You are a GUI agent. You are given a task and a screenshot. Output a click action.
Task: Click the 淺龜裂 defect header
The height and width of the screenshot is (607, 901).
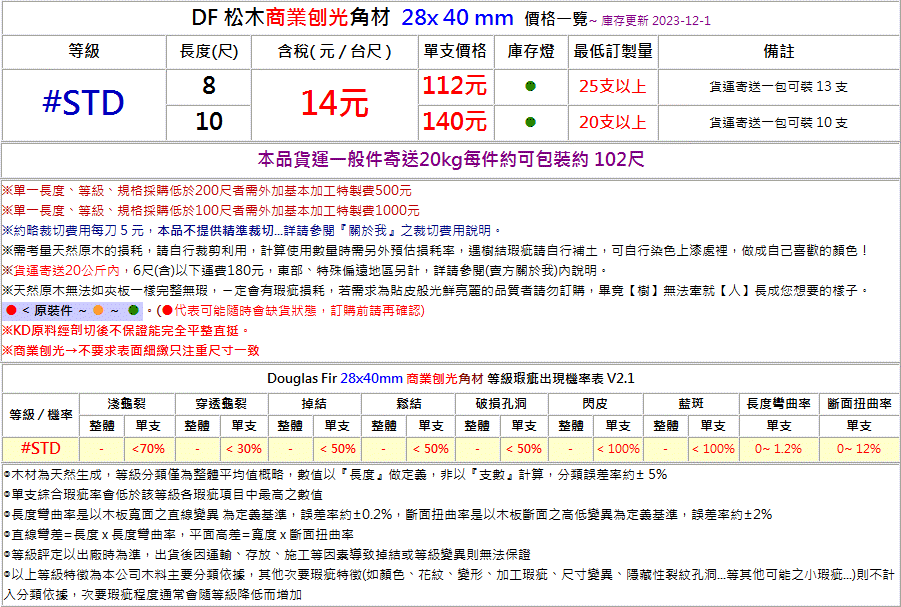point(126,404)
